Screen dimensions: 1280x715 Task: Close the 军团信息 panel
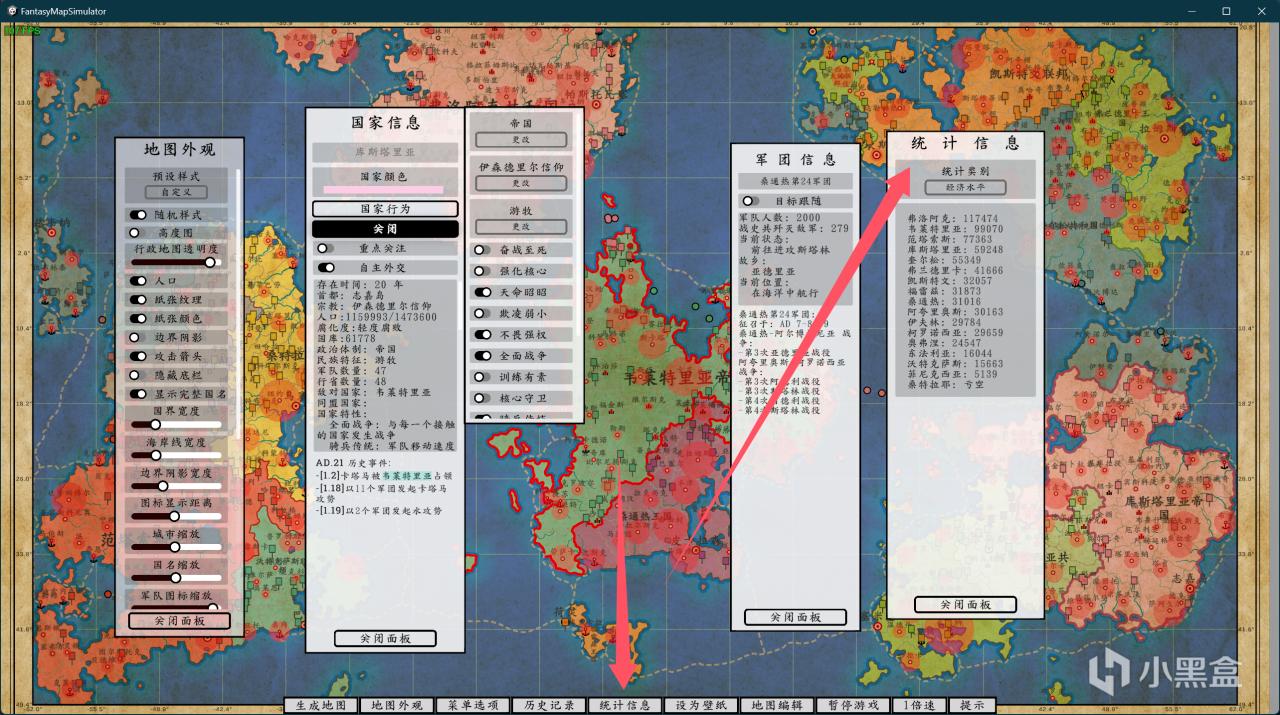pos(796,617)
